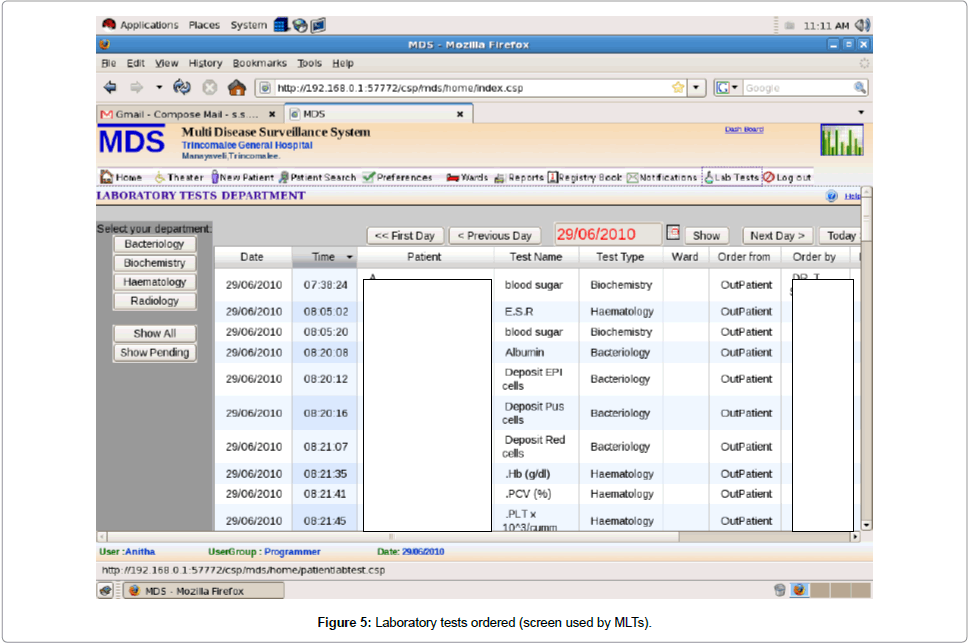This screenshot has width=968, height=643.
Task: Go to Next Day
Action: [777, 236]
